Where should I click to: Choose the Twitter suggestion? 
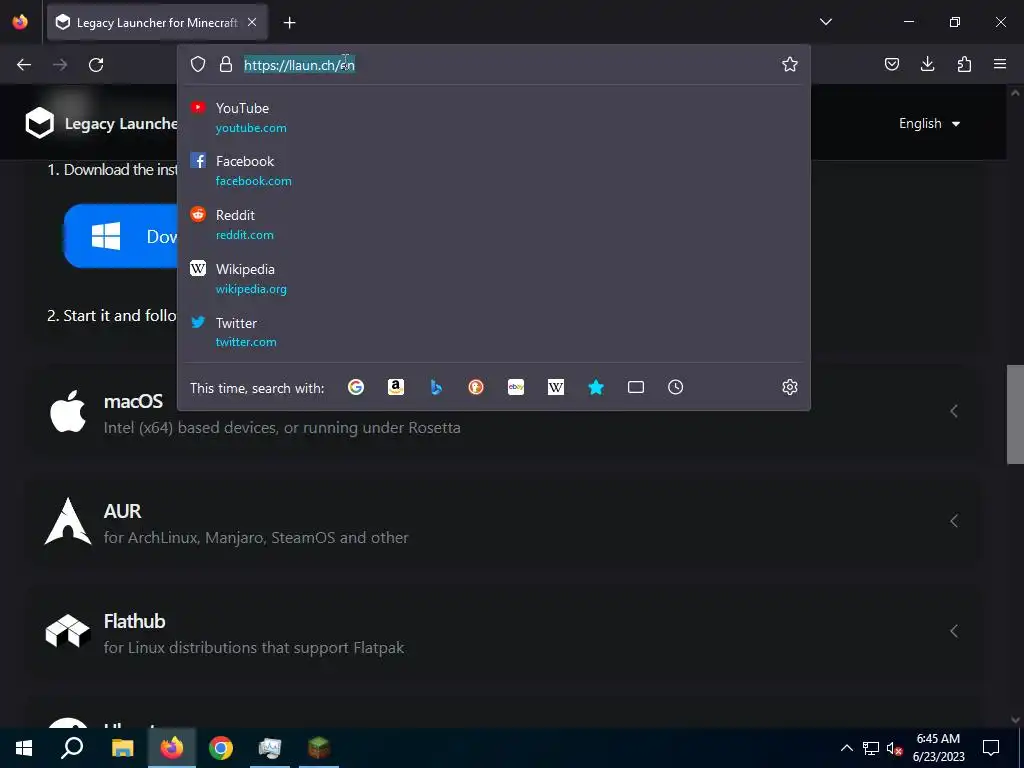[494, 332]
